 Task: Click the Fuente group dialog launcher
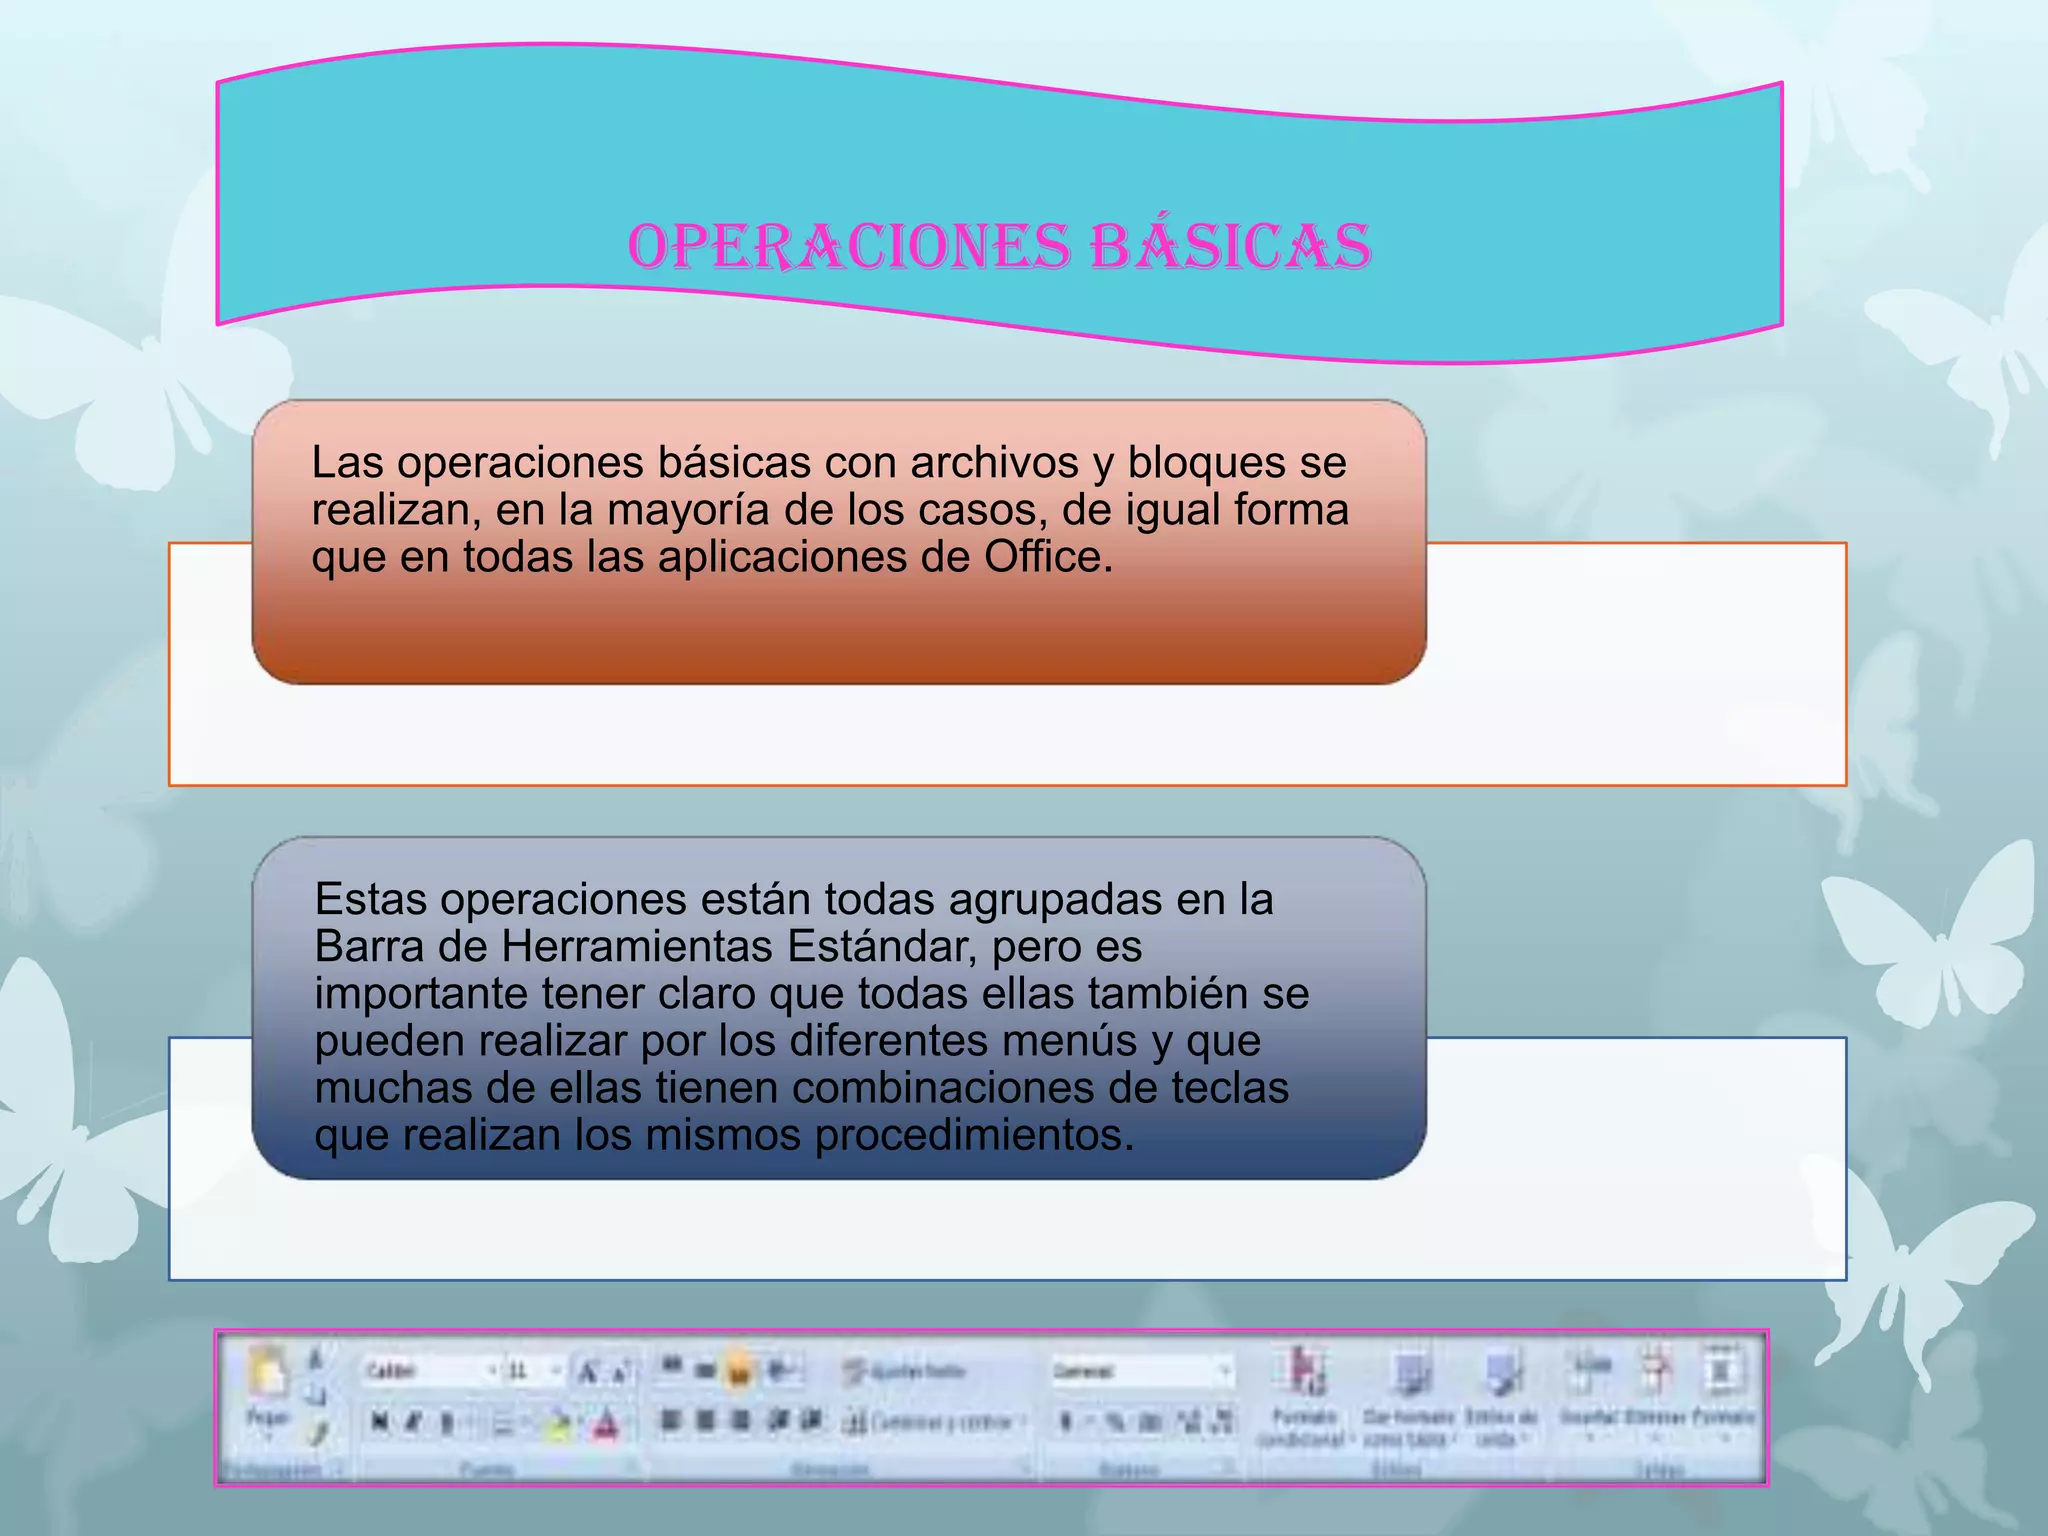632,1467
